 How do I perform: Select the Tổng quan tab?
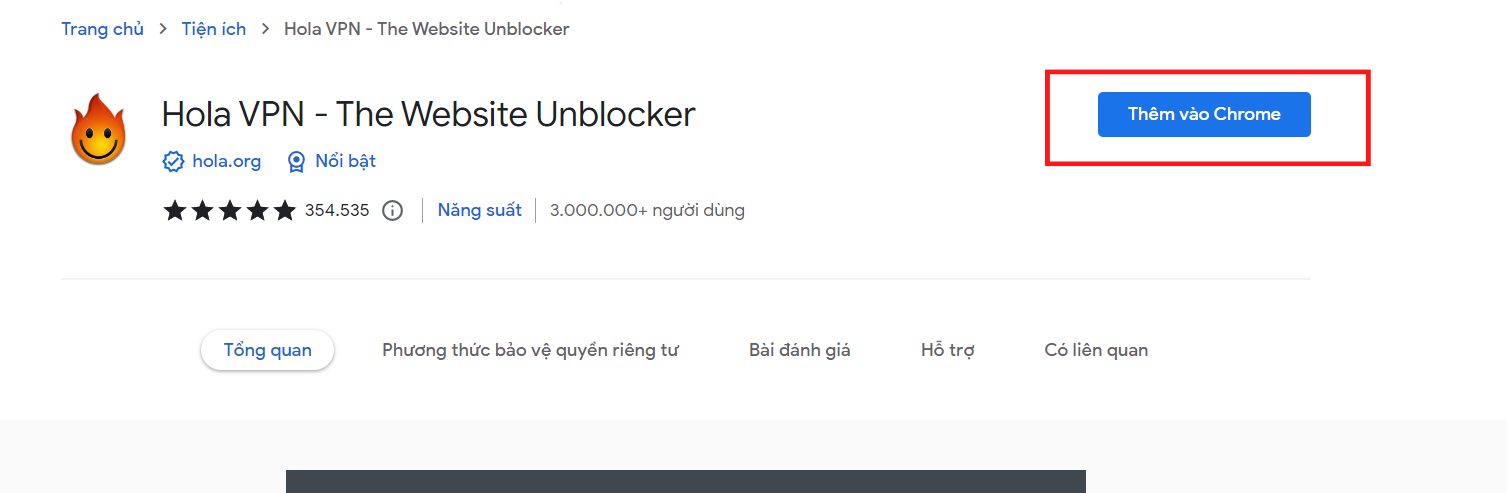click(267, 350)
